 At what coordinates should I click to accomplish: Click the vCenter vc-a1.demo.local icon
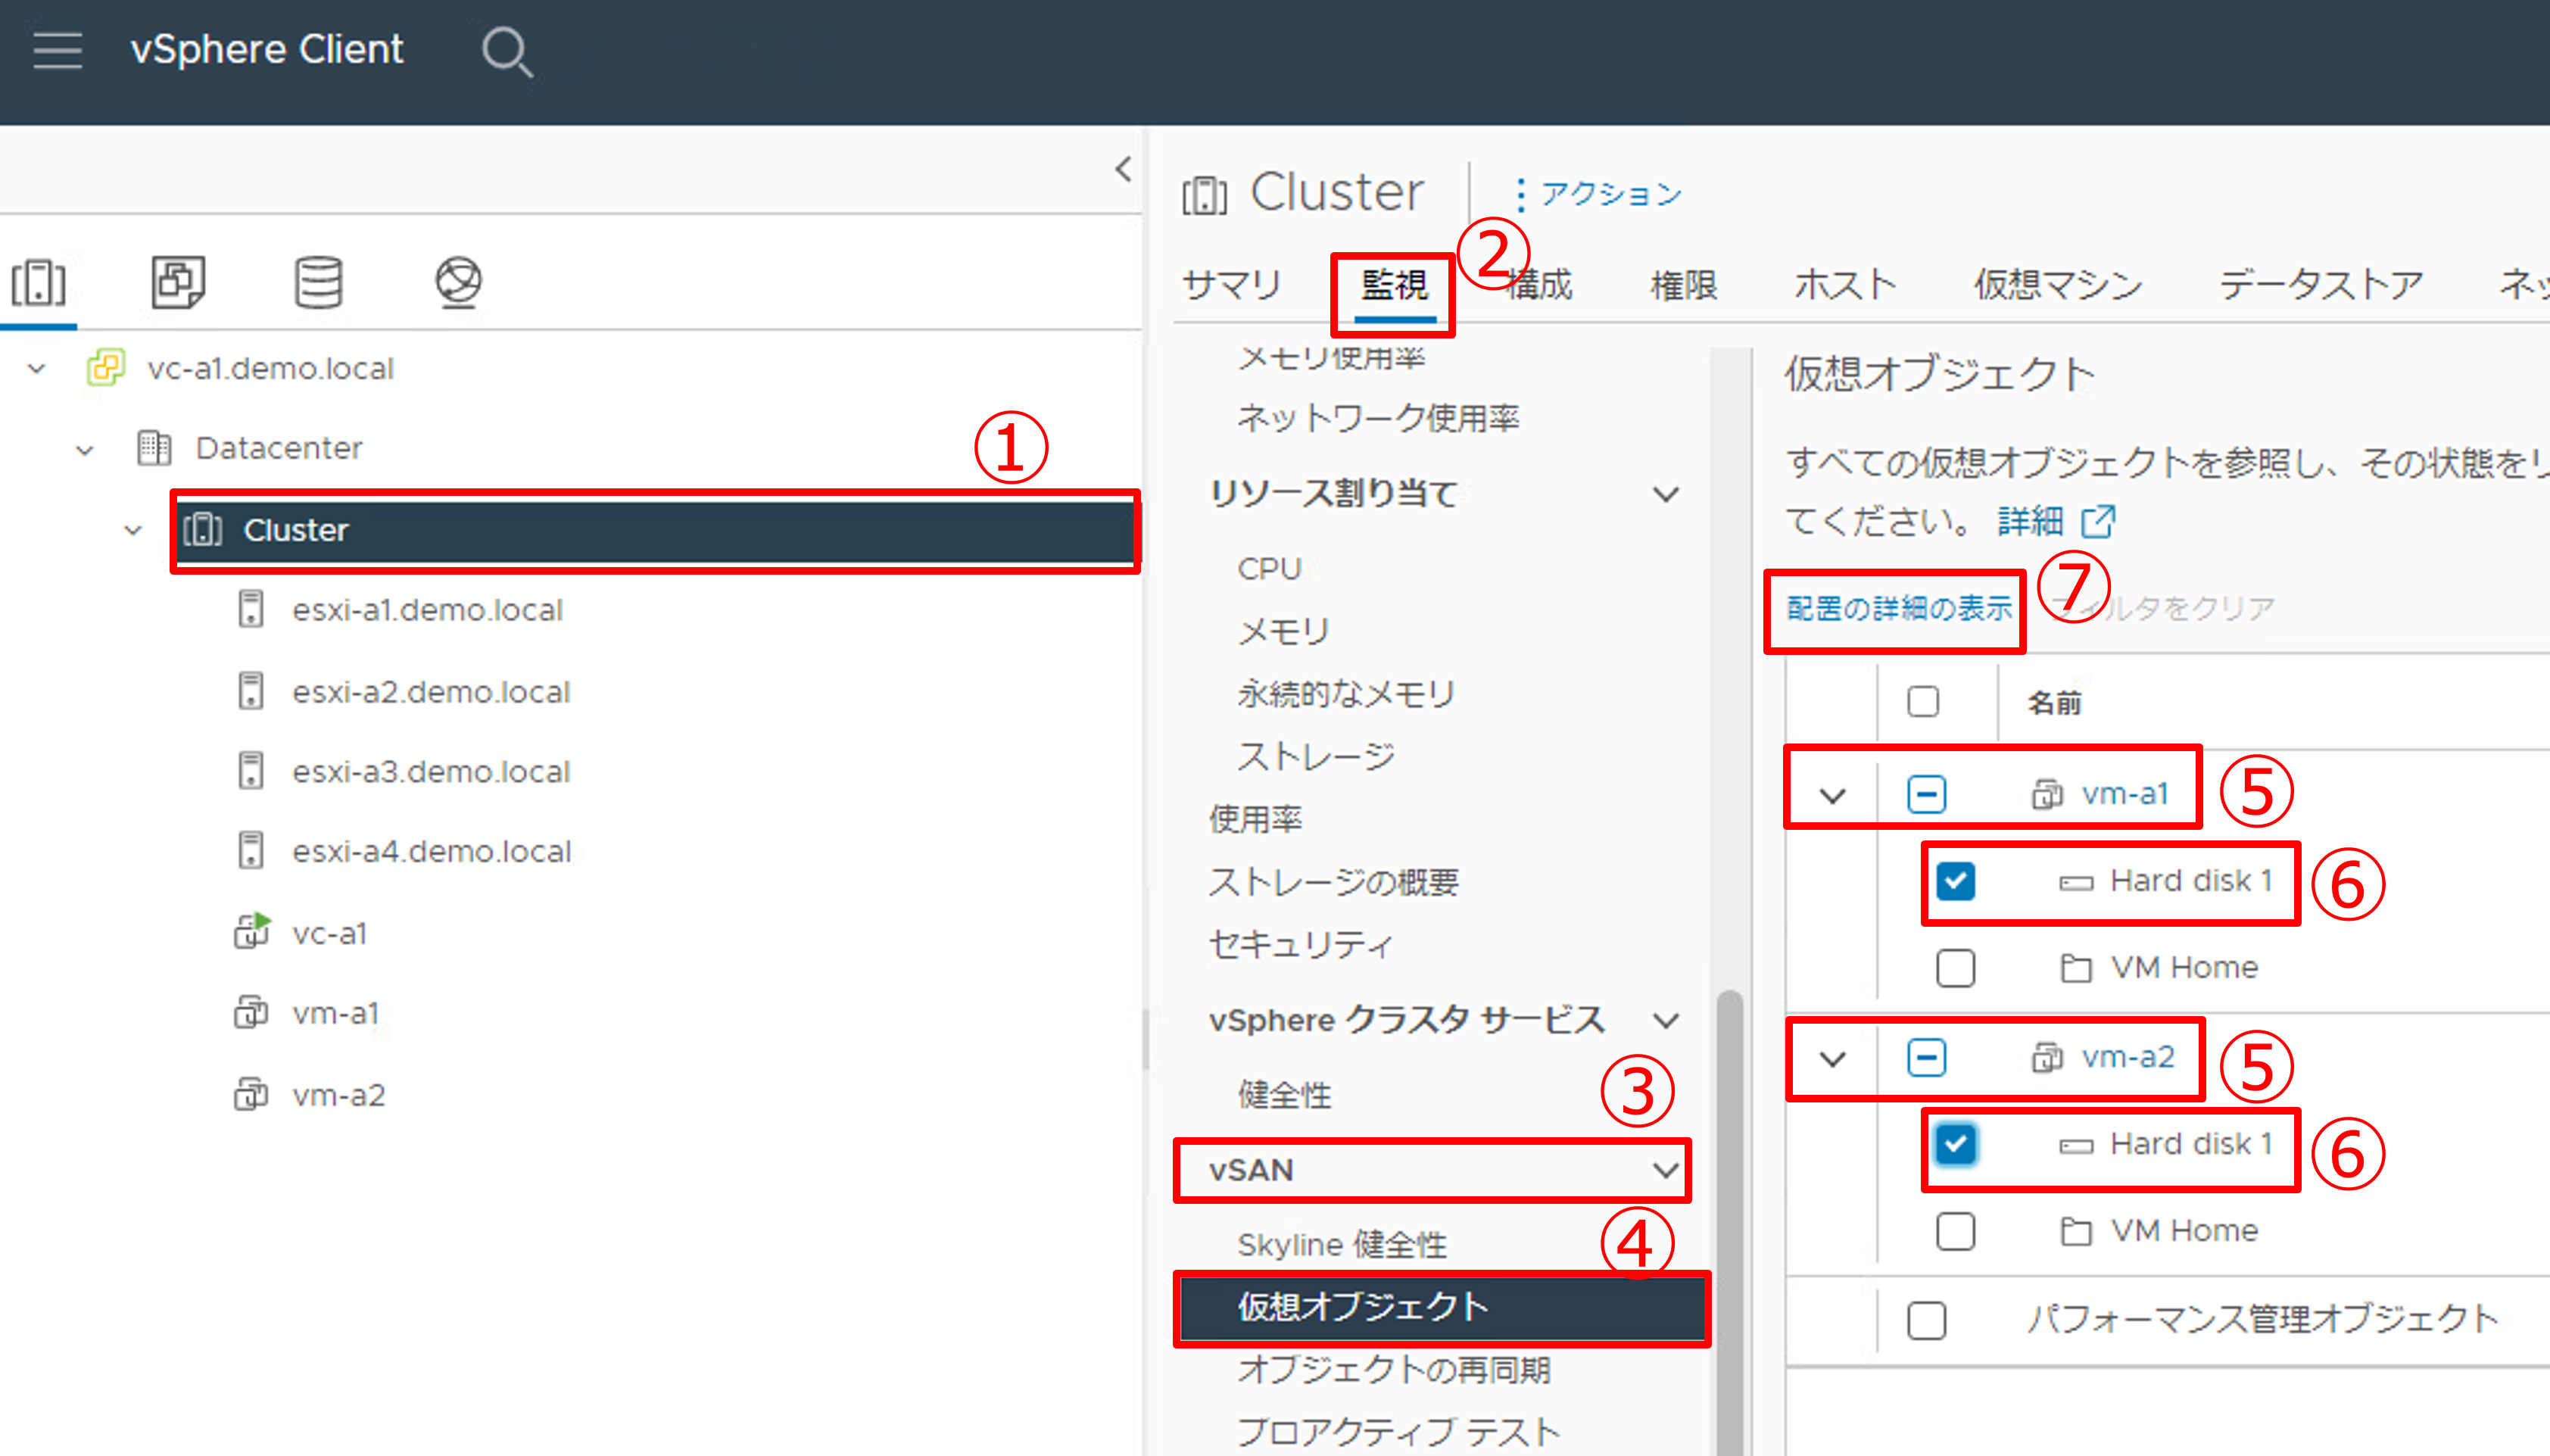tap(106, 368)
